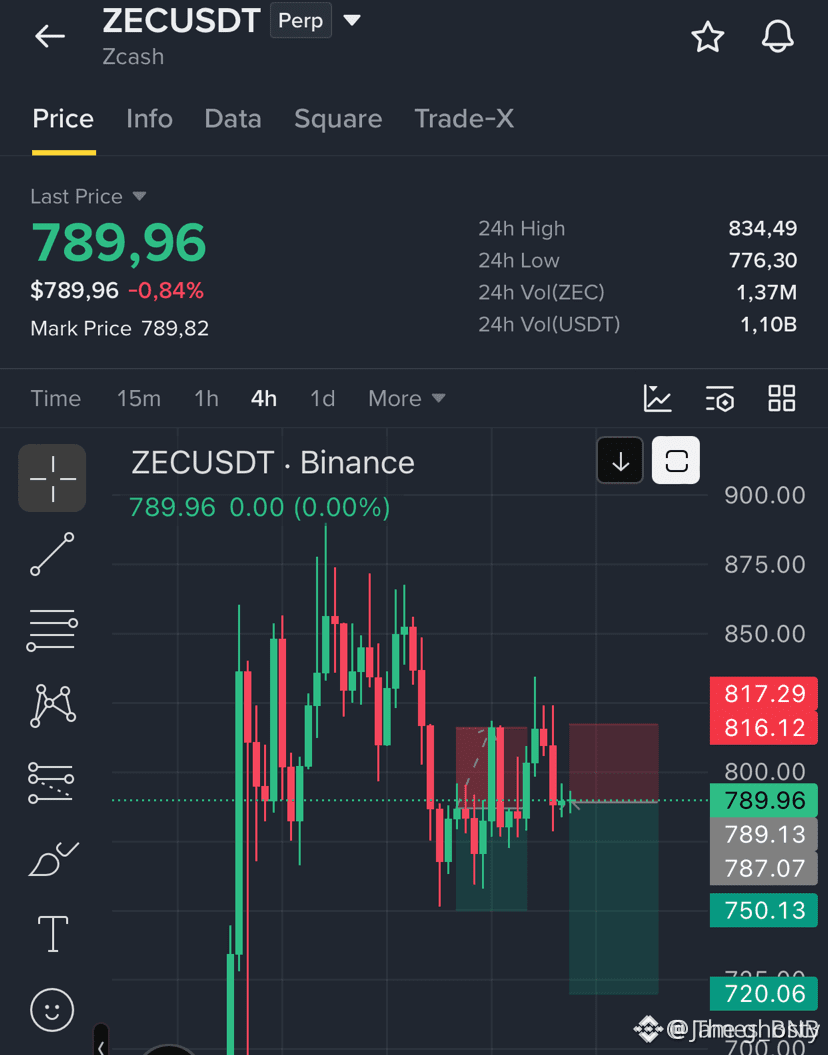Select the text annotation tool
The image size is (828, 1055).
pyautogui.click(x=52, y=934)
